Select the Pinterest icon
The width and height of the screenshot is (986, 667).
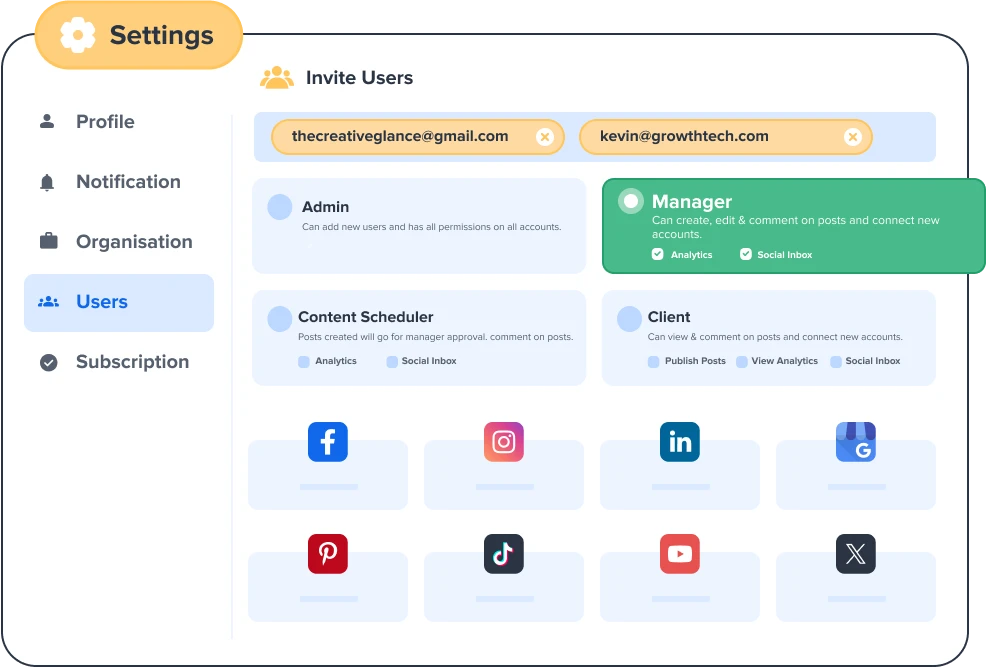click(327, 553)
